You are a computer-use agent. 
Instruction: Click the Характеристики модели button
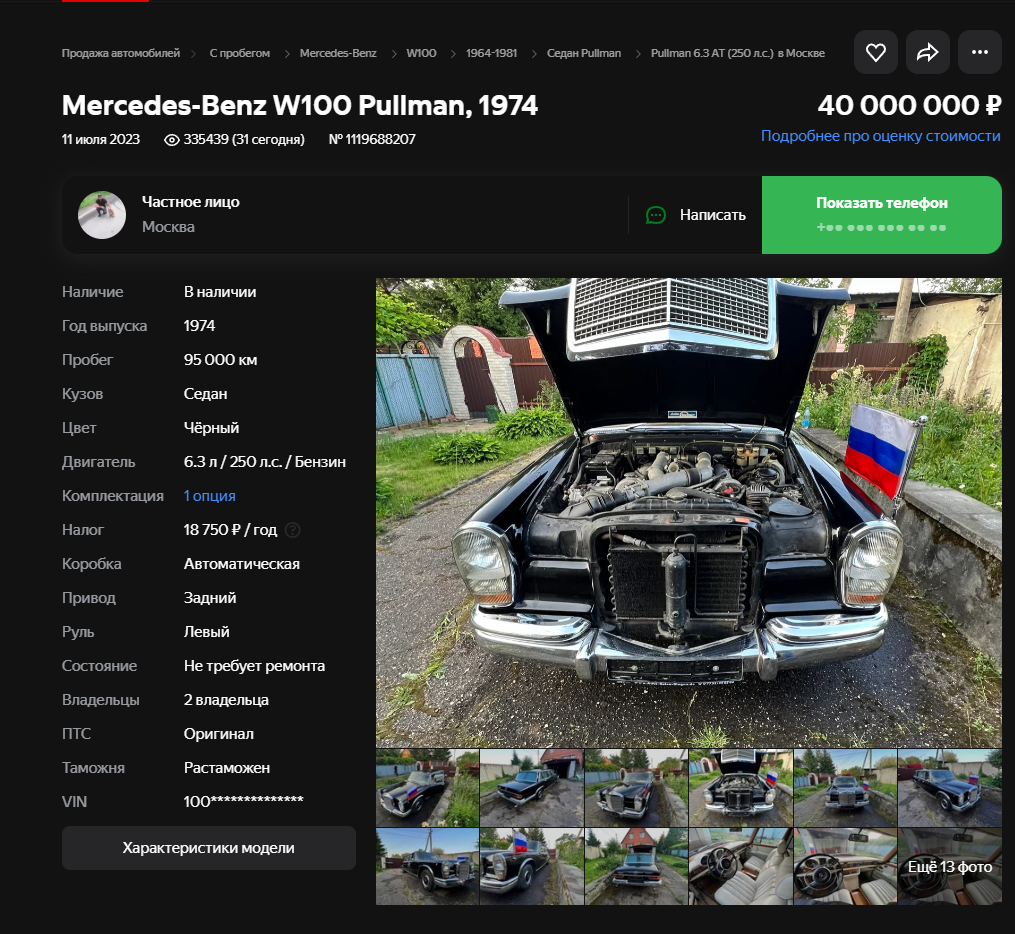pos(208,848)
